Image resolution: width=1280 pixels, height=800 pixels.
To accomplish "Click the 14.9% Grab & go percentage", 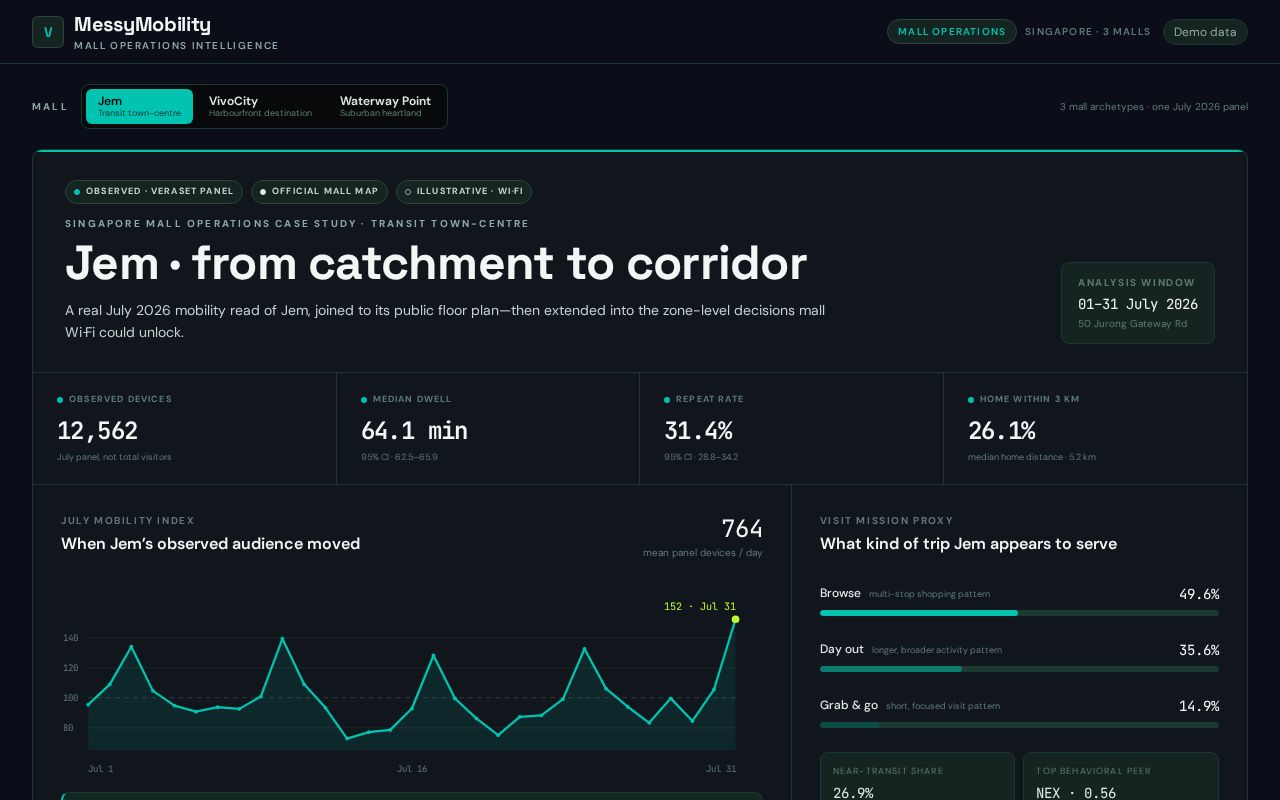I will click(x=1199, y=706).
